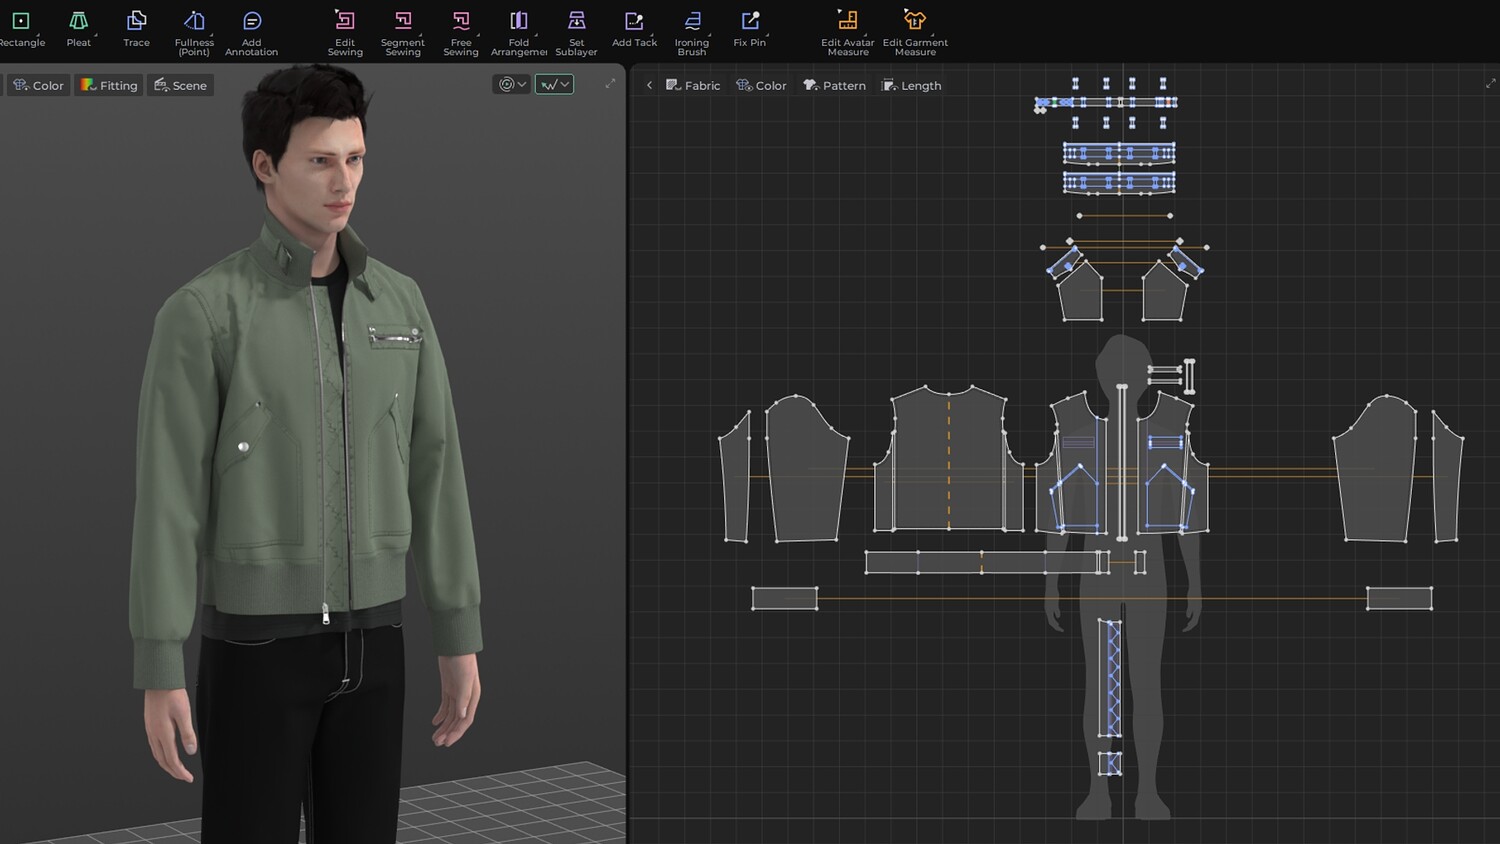Screen dimensions: 1500x844
Task: Choose the Fullness (Point) tool
Action: pyautogui.click(x=194, y=33)
